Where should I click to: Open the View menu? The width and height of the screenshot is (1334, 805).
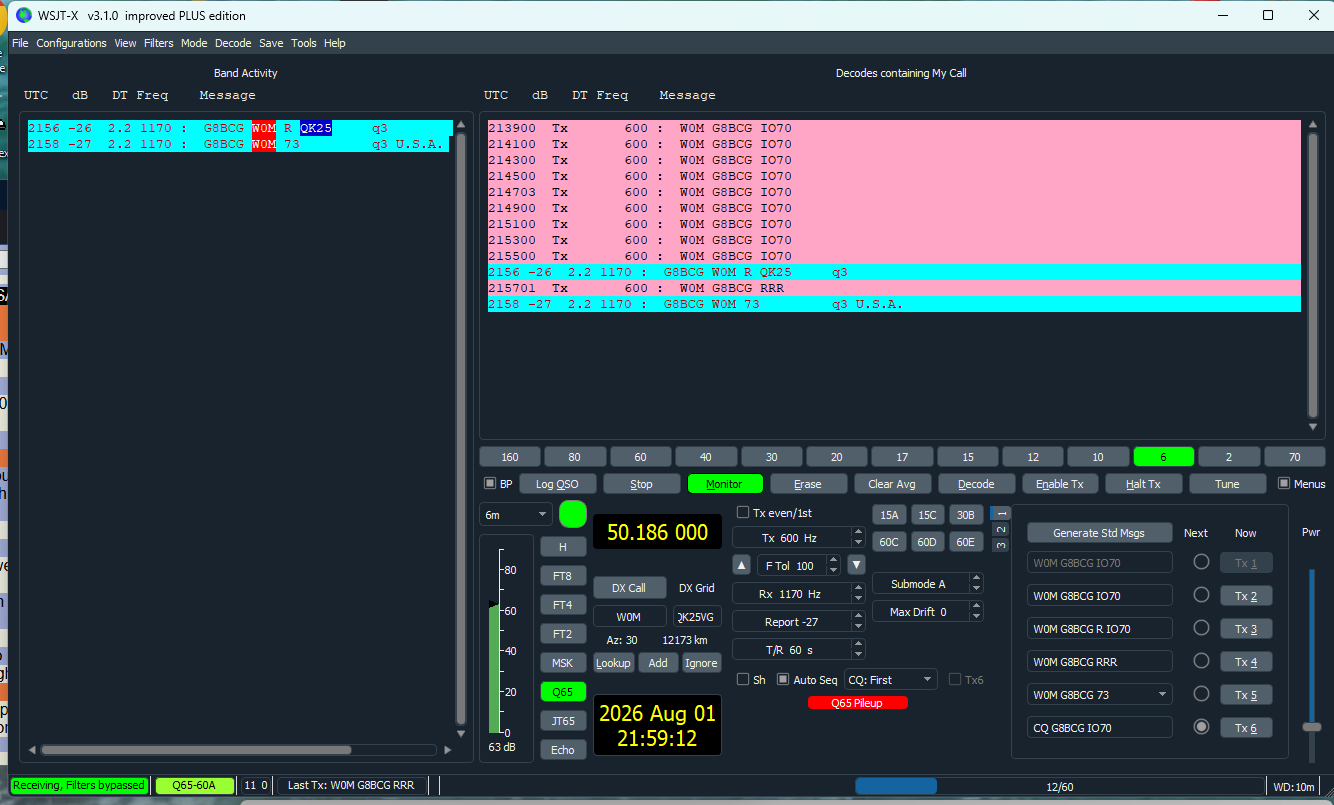click(x=125, y=43)
